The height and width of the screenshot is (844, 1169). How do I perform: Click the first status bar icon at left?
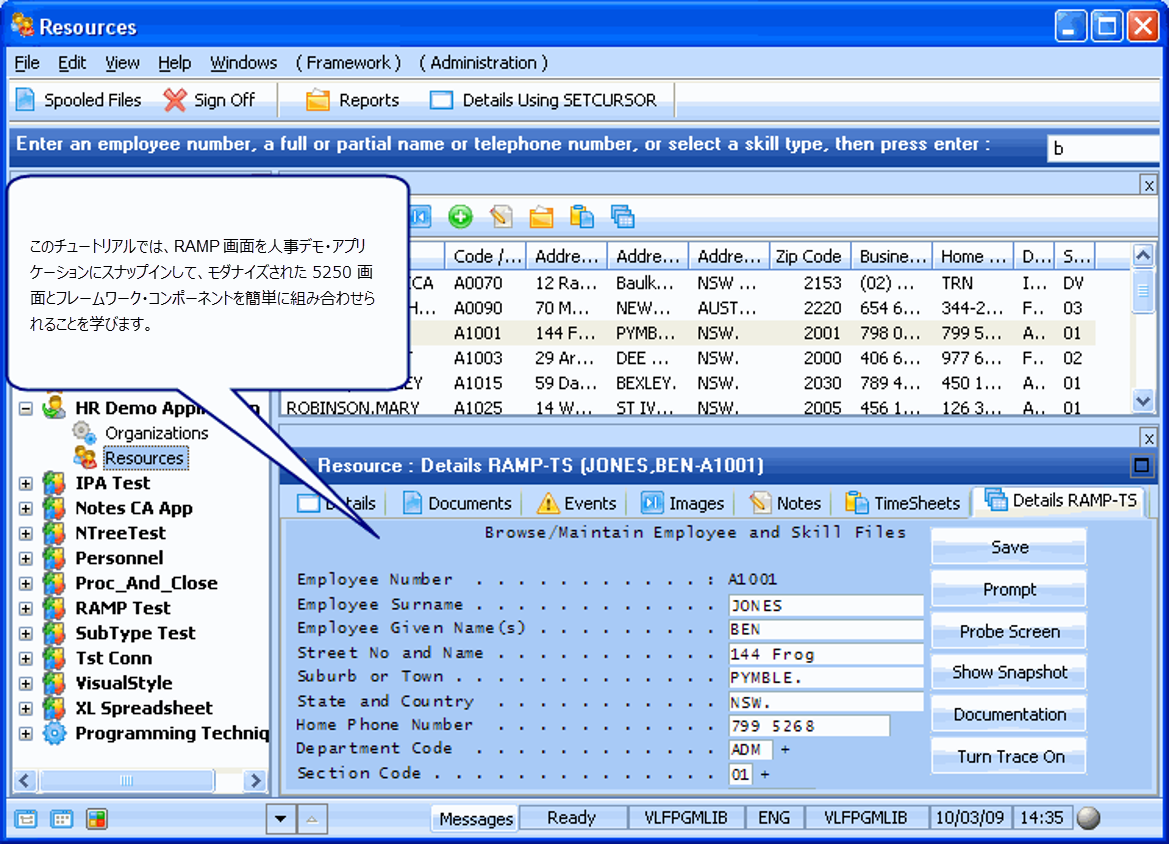(25, 819)
